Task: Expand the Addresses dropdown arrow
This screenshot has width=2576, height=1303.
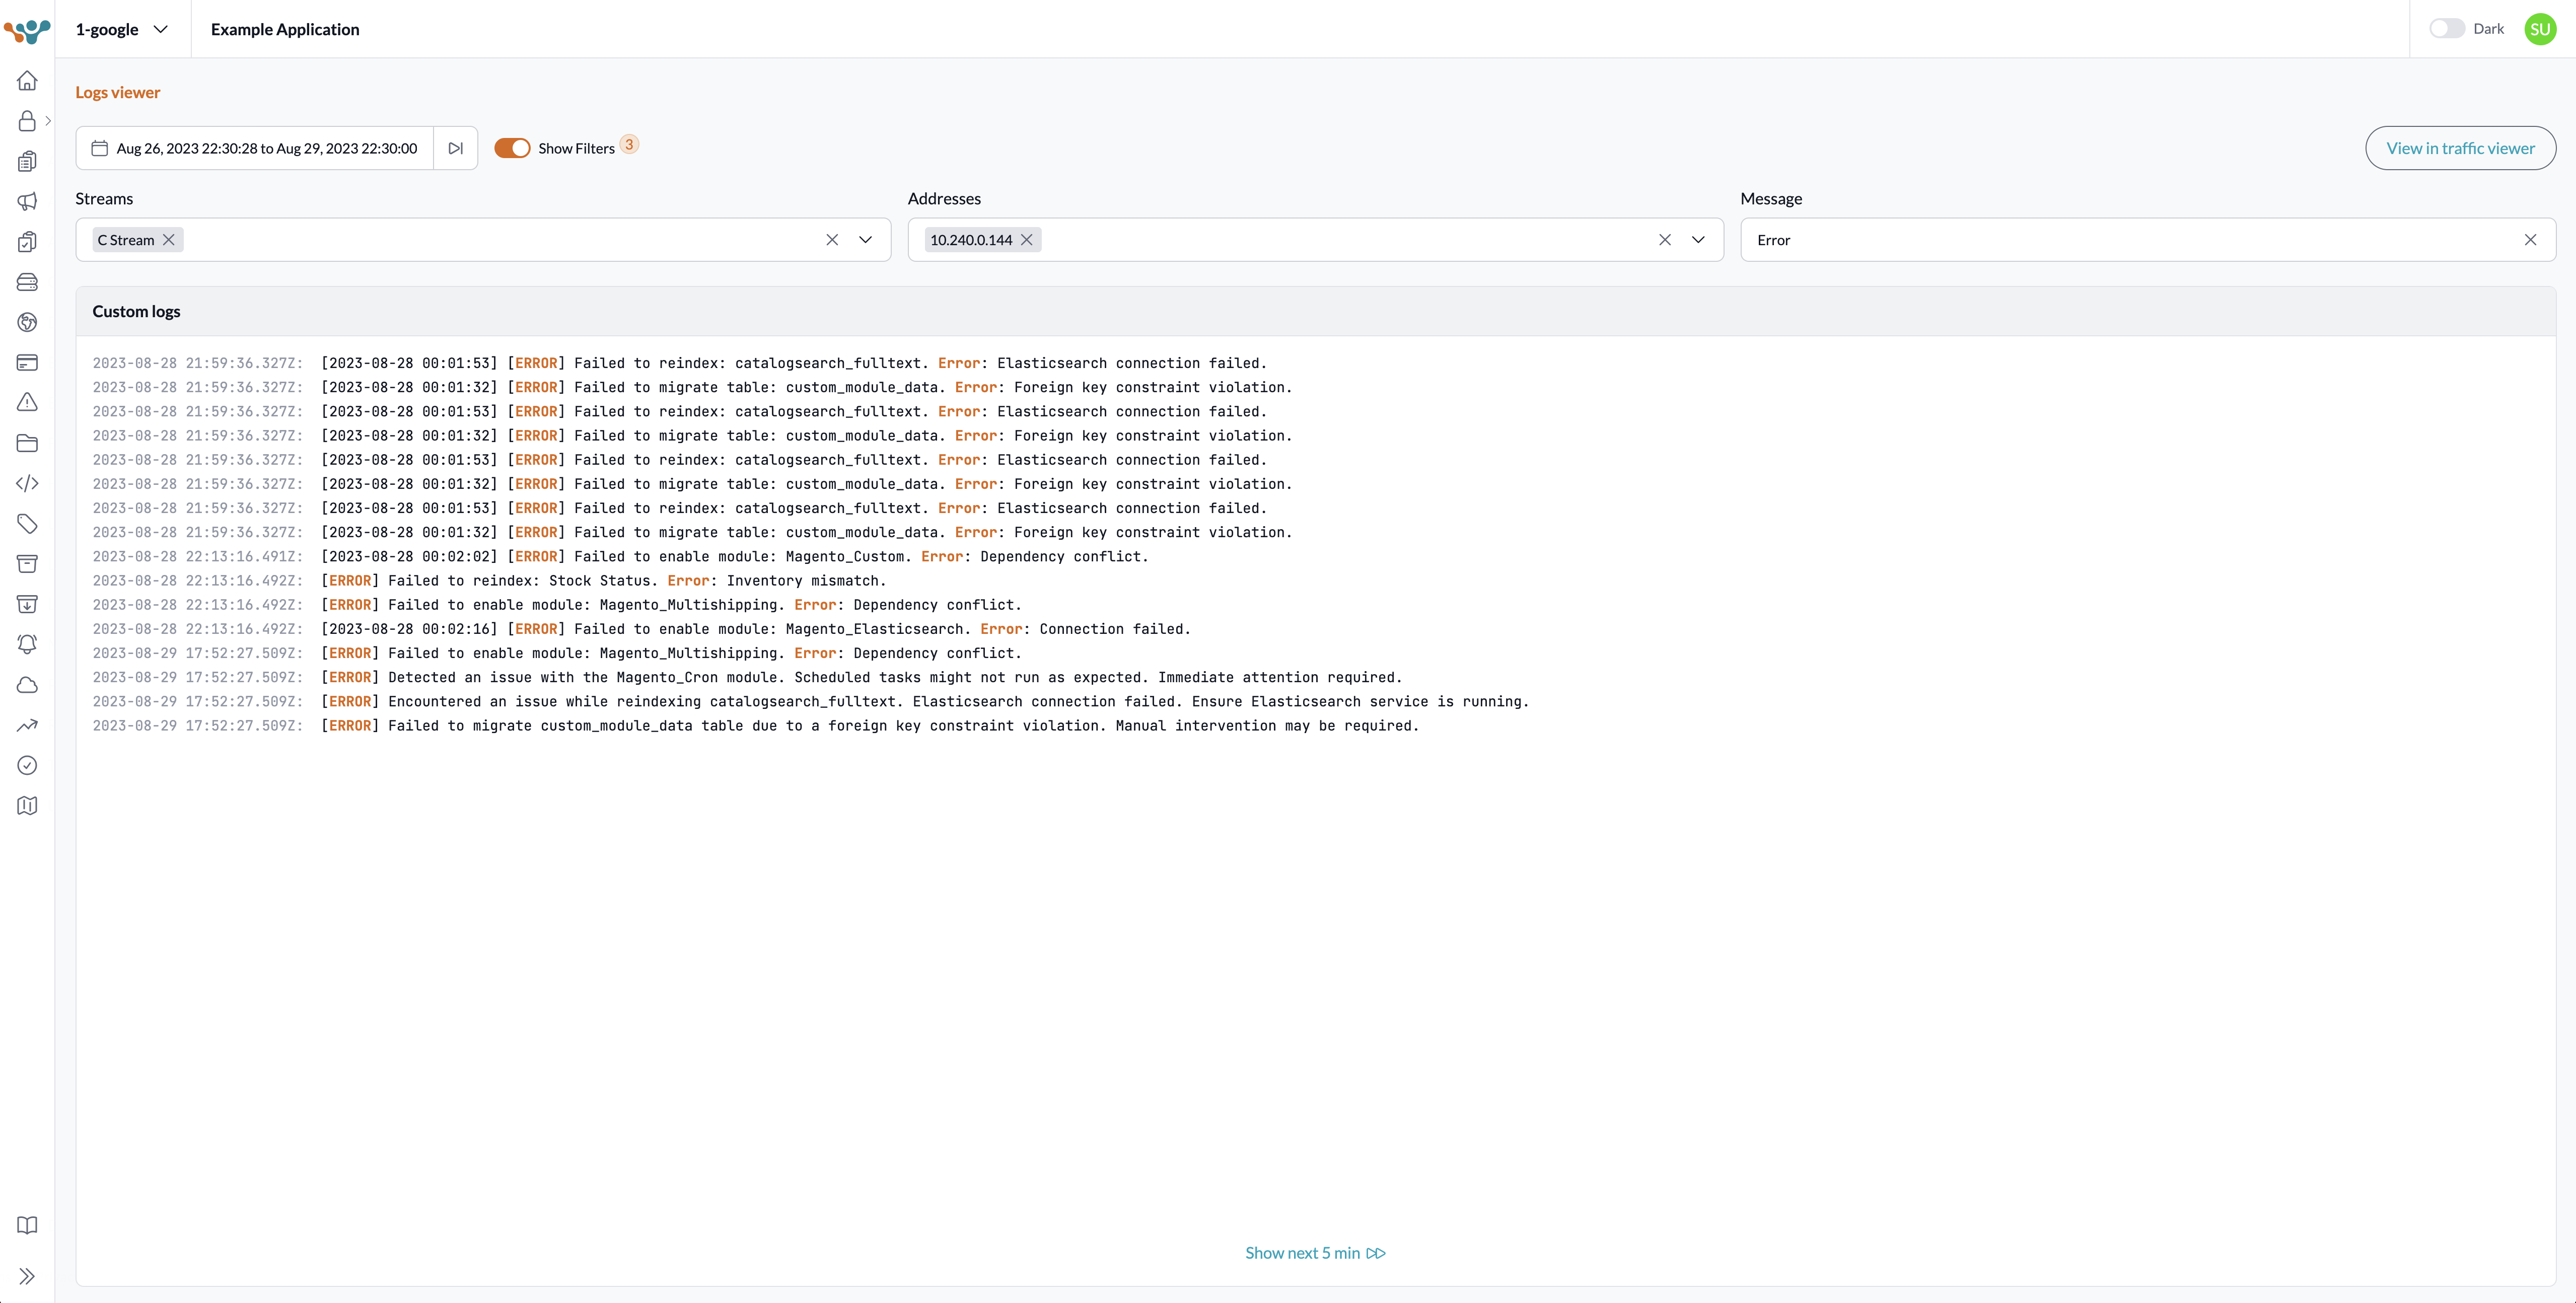Action: point(1698,240)
